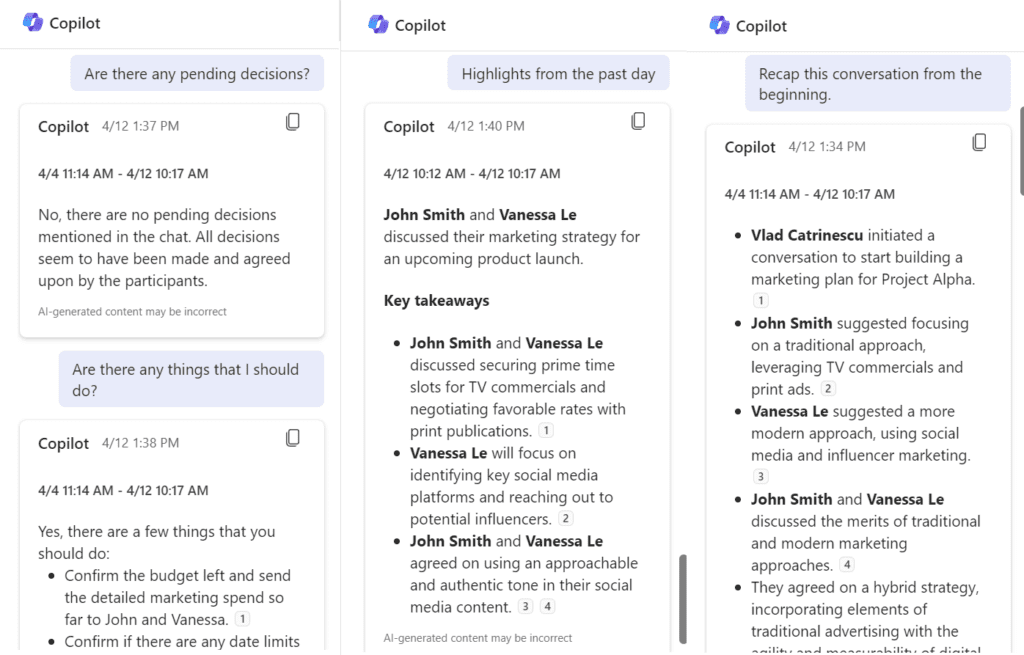The height and width of the screenshot is (655, 1024).
Task: Click the Copilot logo in the middle panel header
Action: tap(378, 25)
